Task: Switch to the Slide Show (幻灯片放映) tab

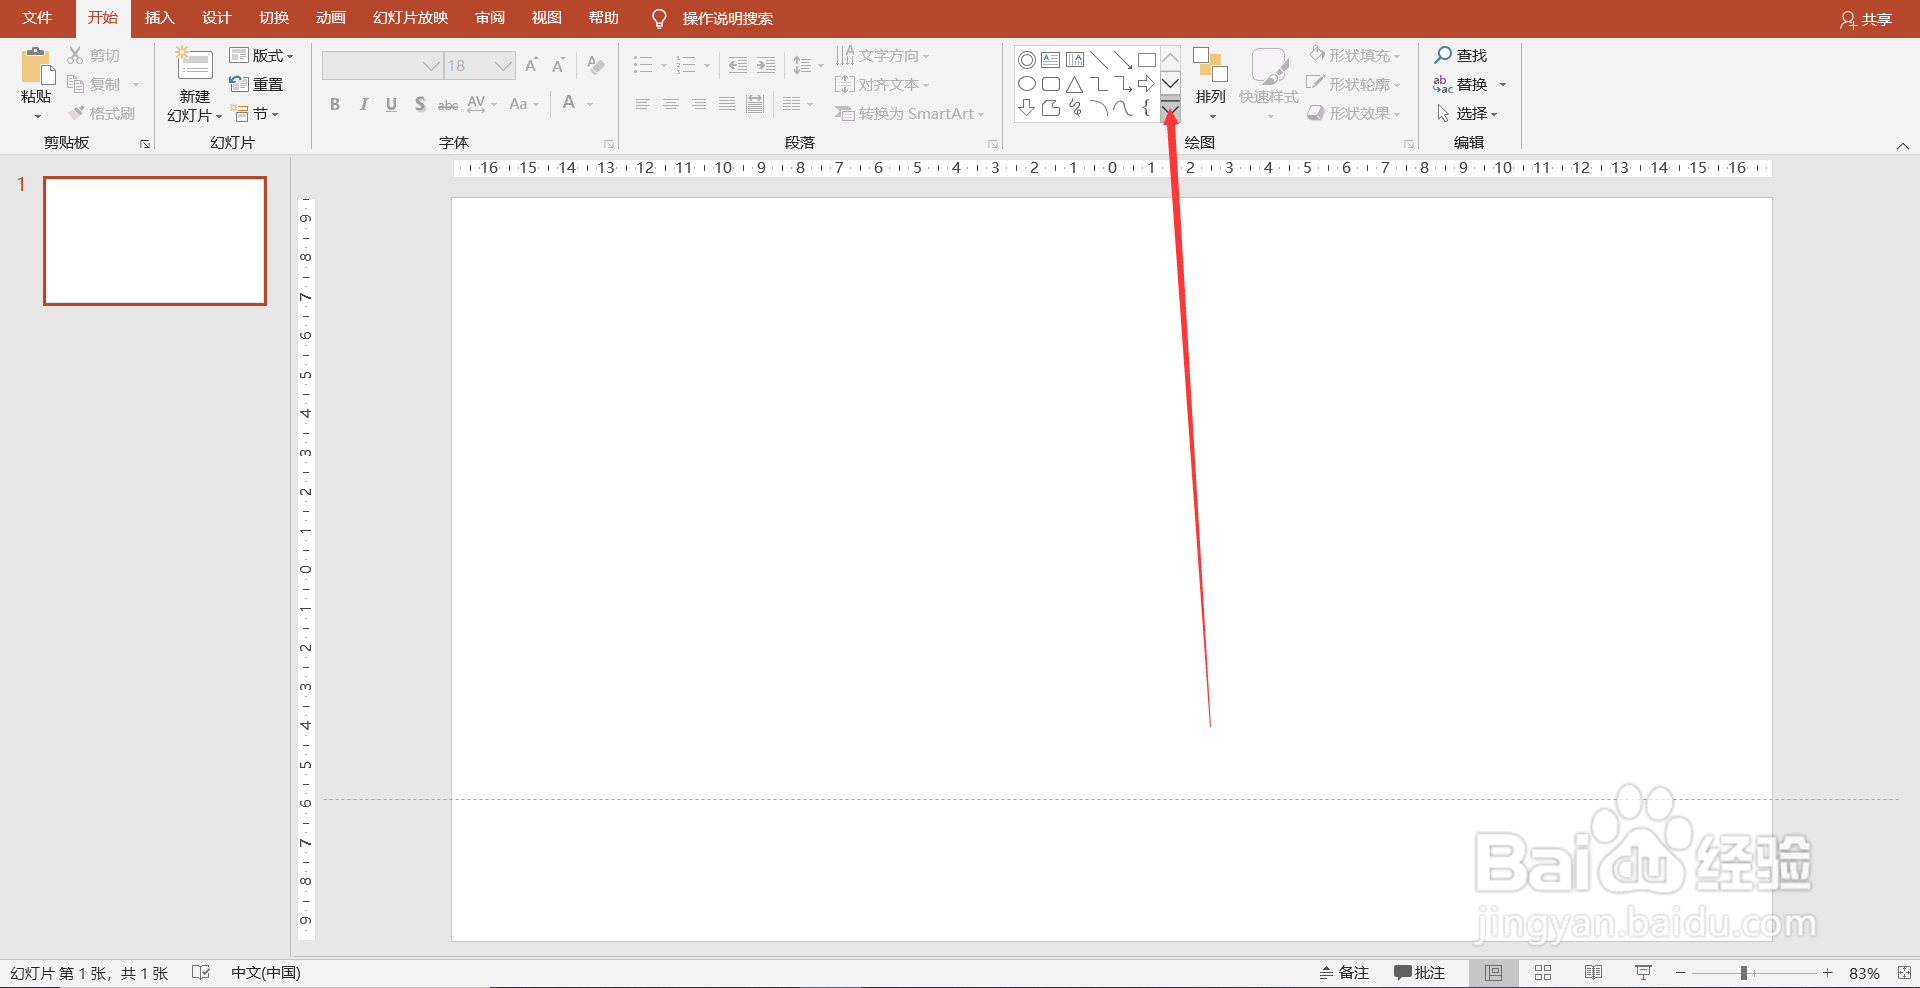Action: coord(411,18)
